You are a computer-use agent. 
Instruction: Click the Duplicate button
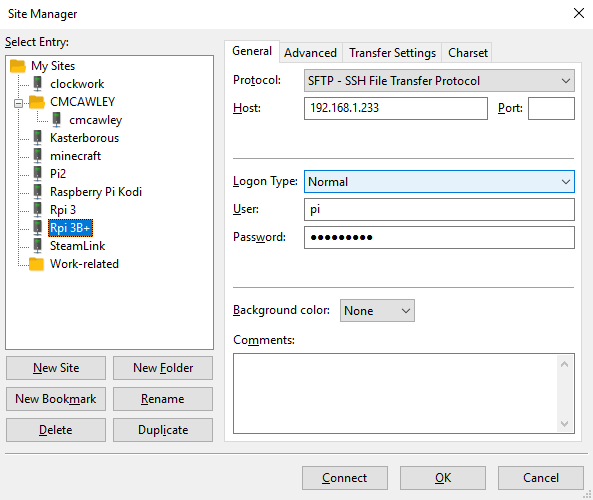pos(163,430)
